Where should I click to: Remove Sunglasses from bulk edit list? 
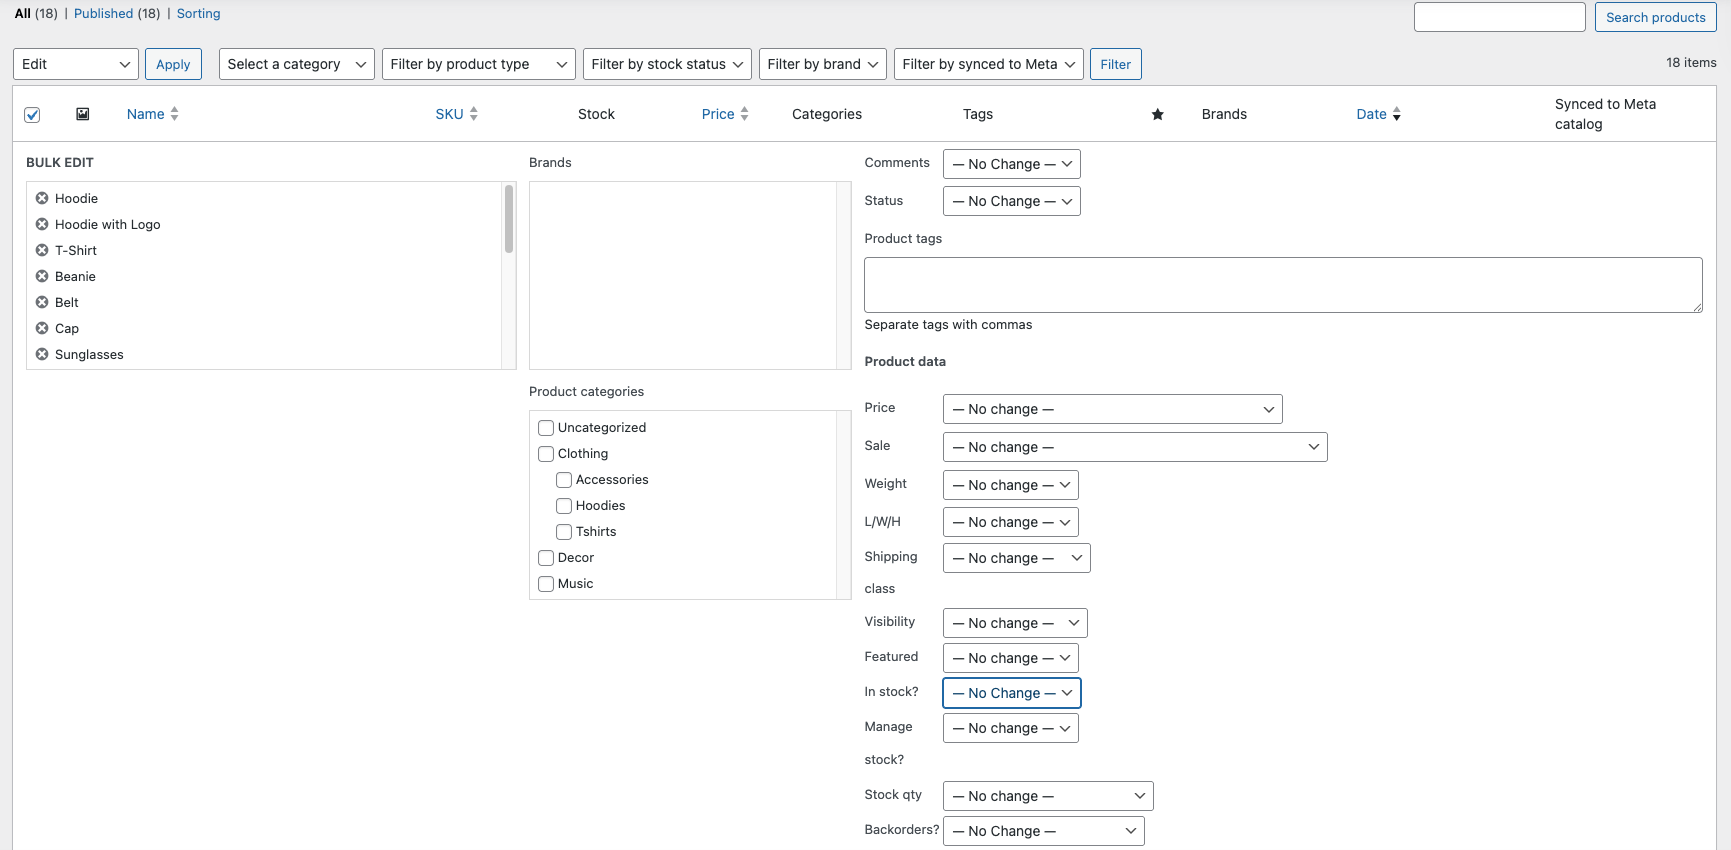42,354
